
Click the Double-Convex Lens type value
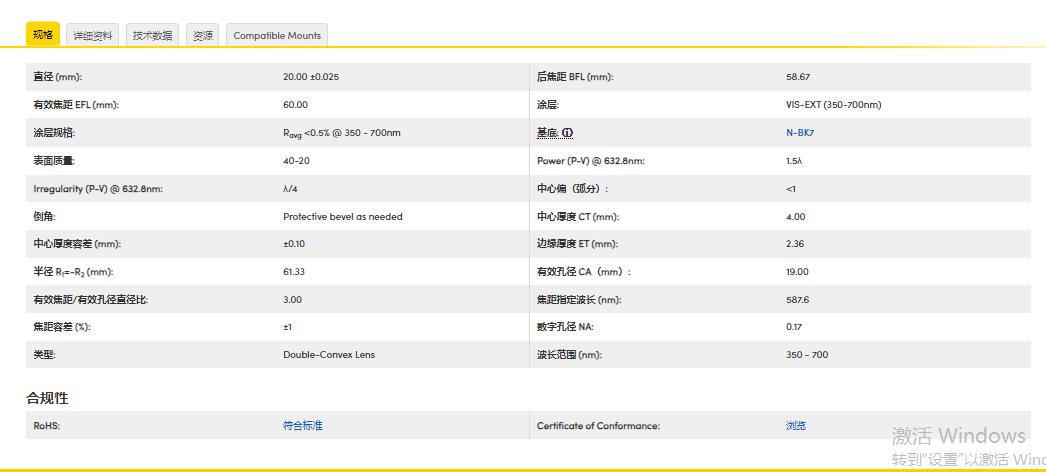coord(329,355)
